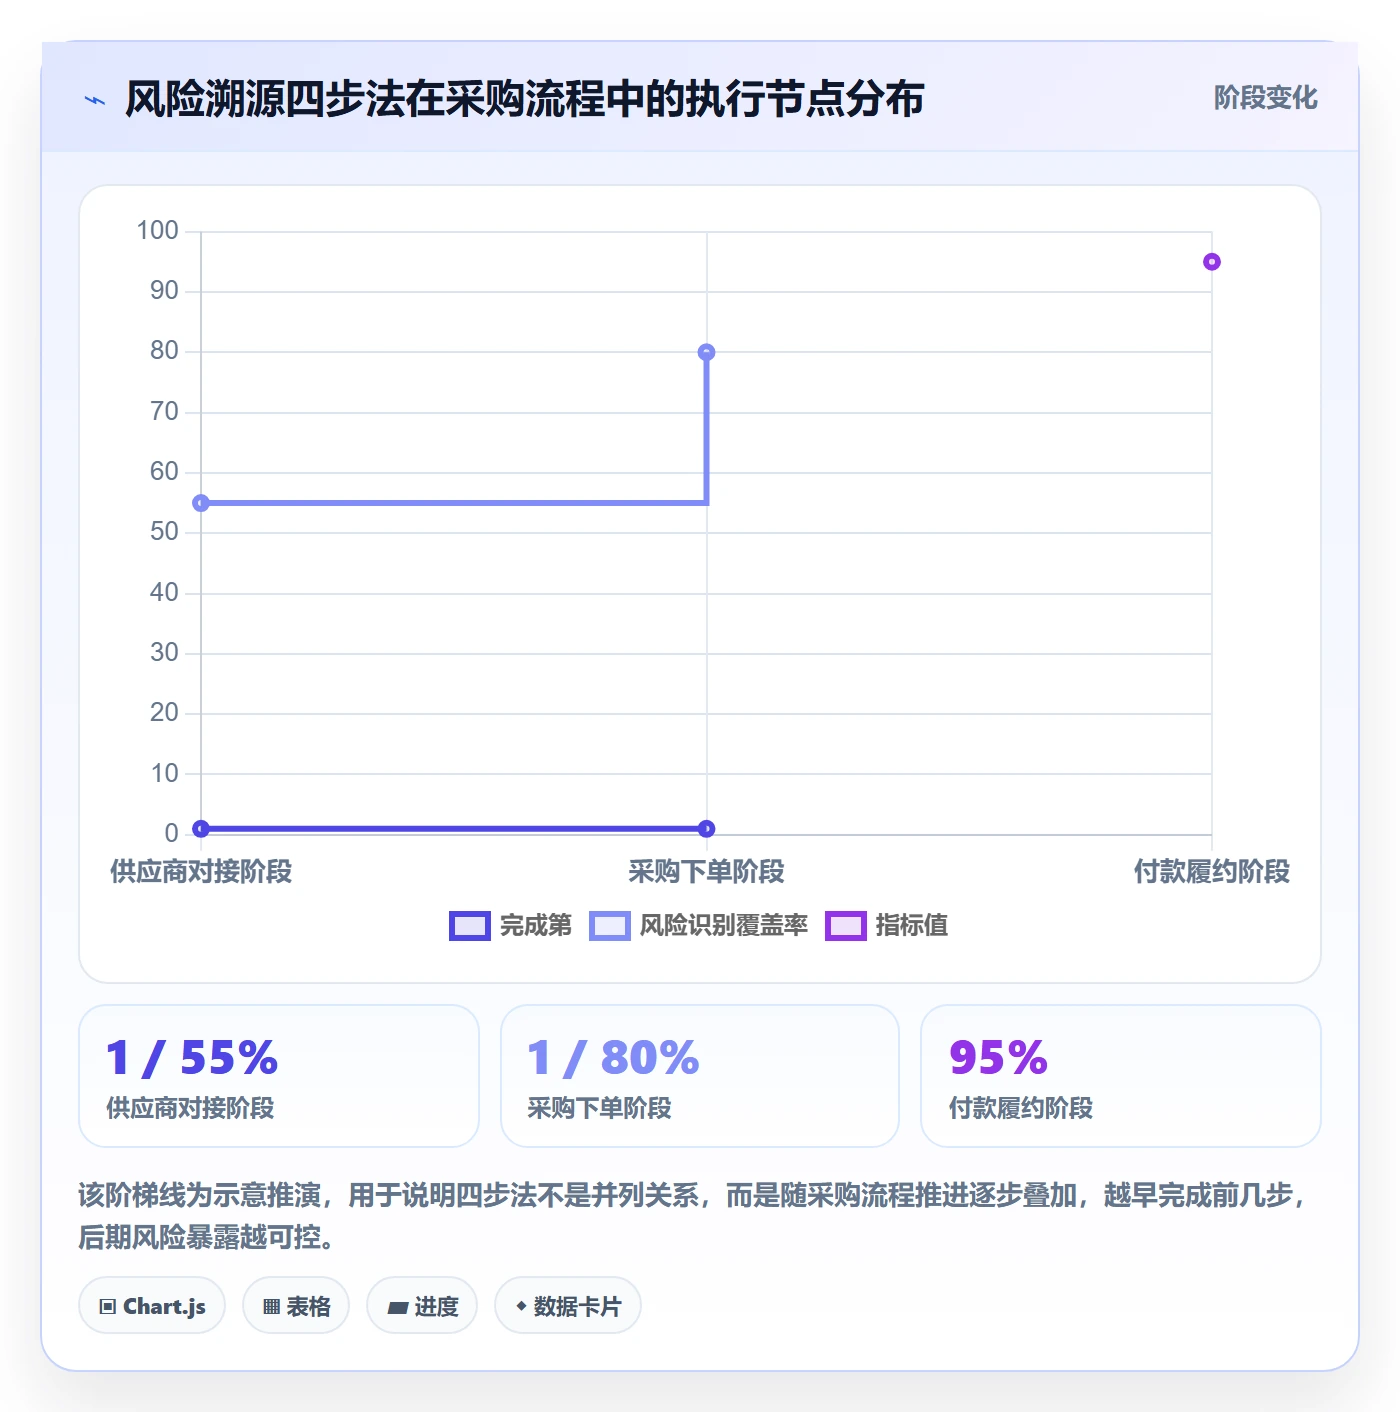Viewport: 1400px width, 1412px height.
Task: Click the 风险识别覆盖率 legend color box
Action: tap(610, 926)
